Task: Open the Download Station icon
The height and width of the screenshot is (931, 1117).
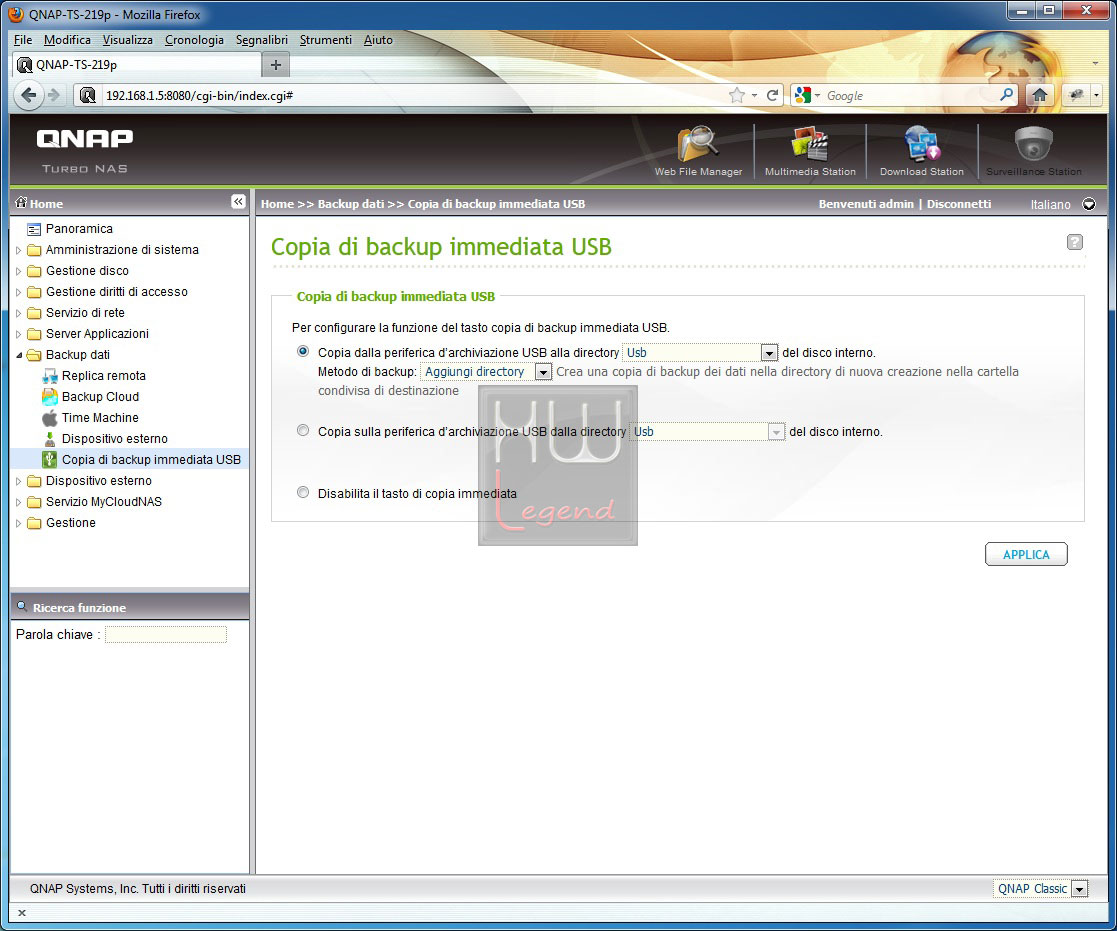Action: tap(921, 150)
